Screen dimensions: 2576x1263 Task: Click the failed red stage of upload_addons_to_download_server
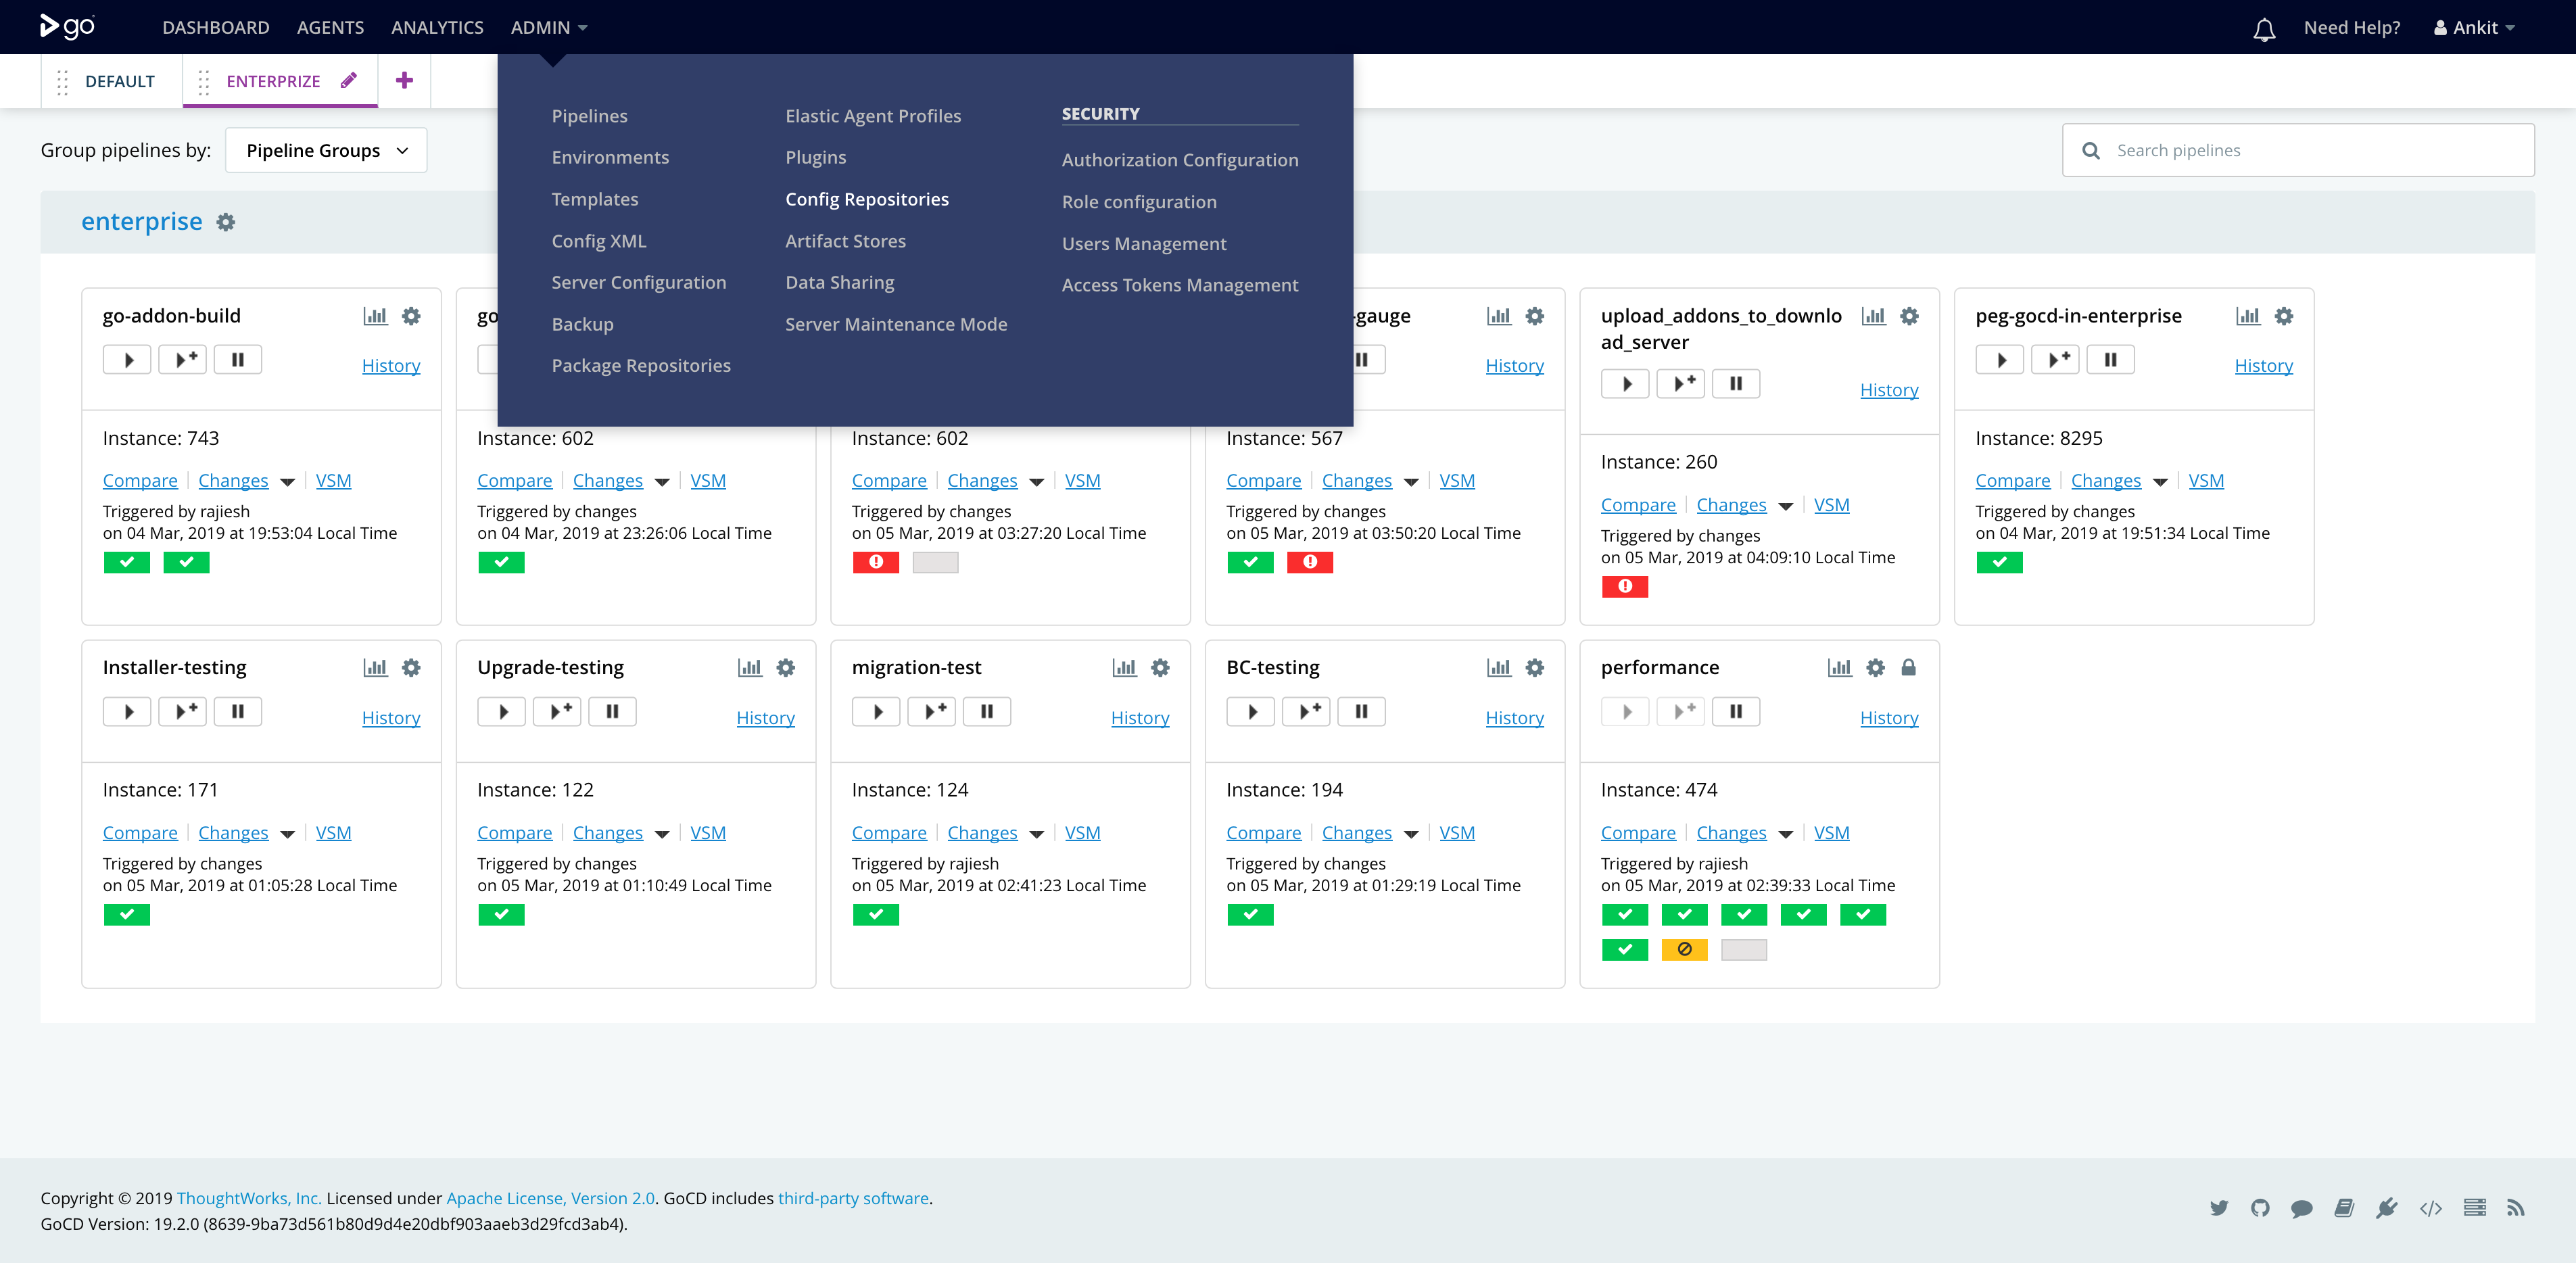[x=1625, y=587]
